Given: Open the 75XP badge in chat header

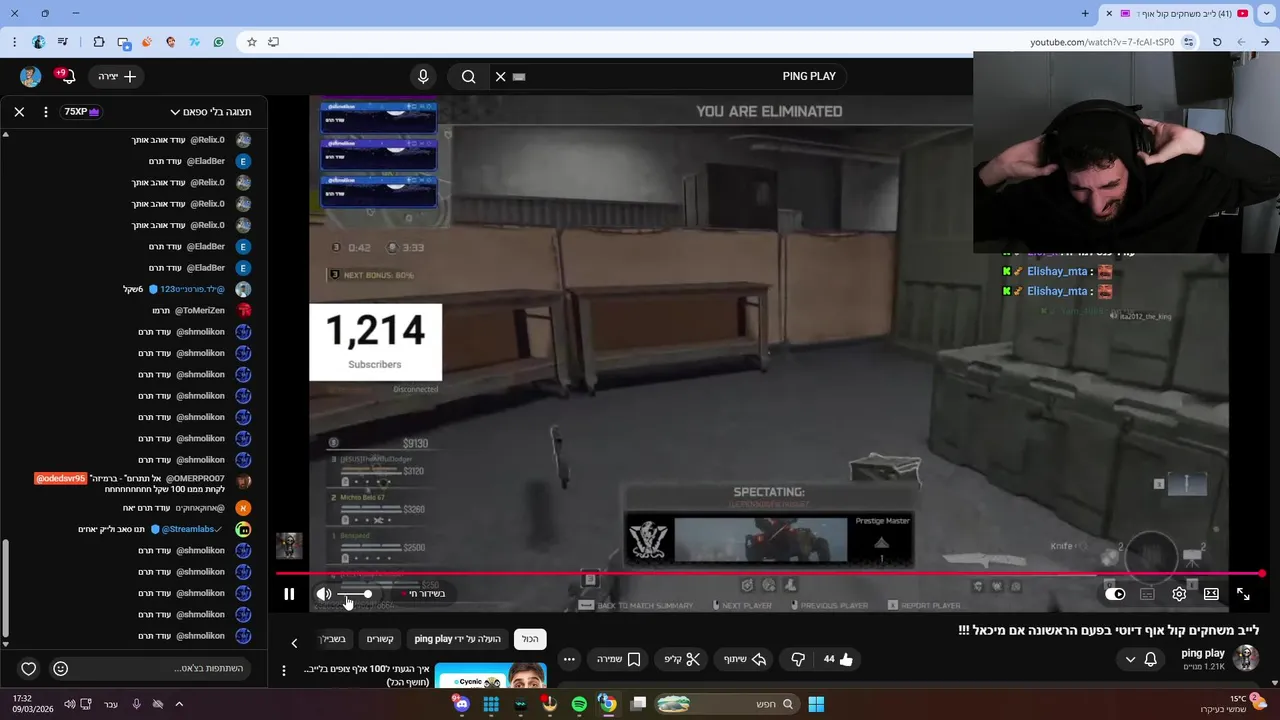Looking at the screenshot, I should (82, 112).
